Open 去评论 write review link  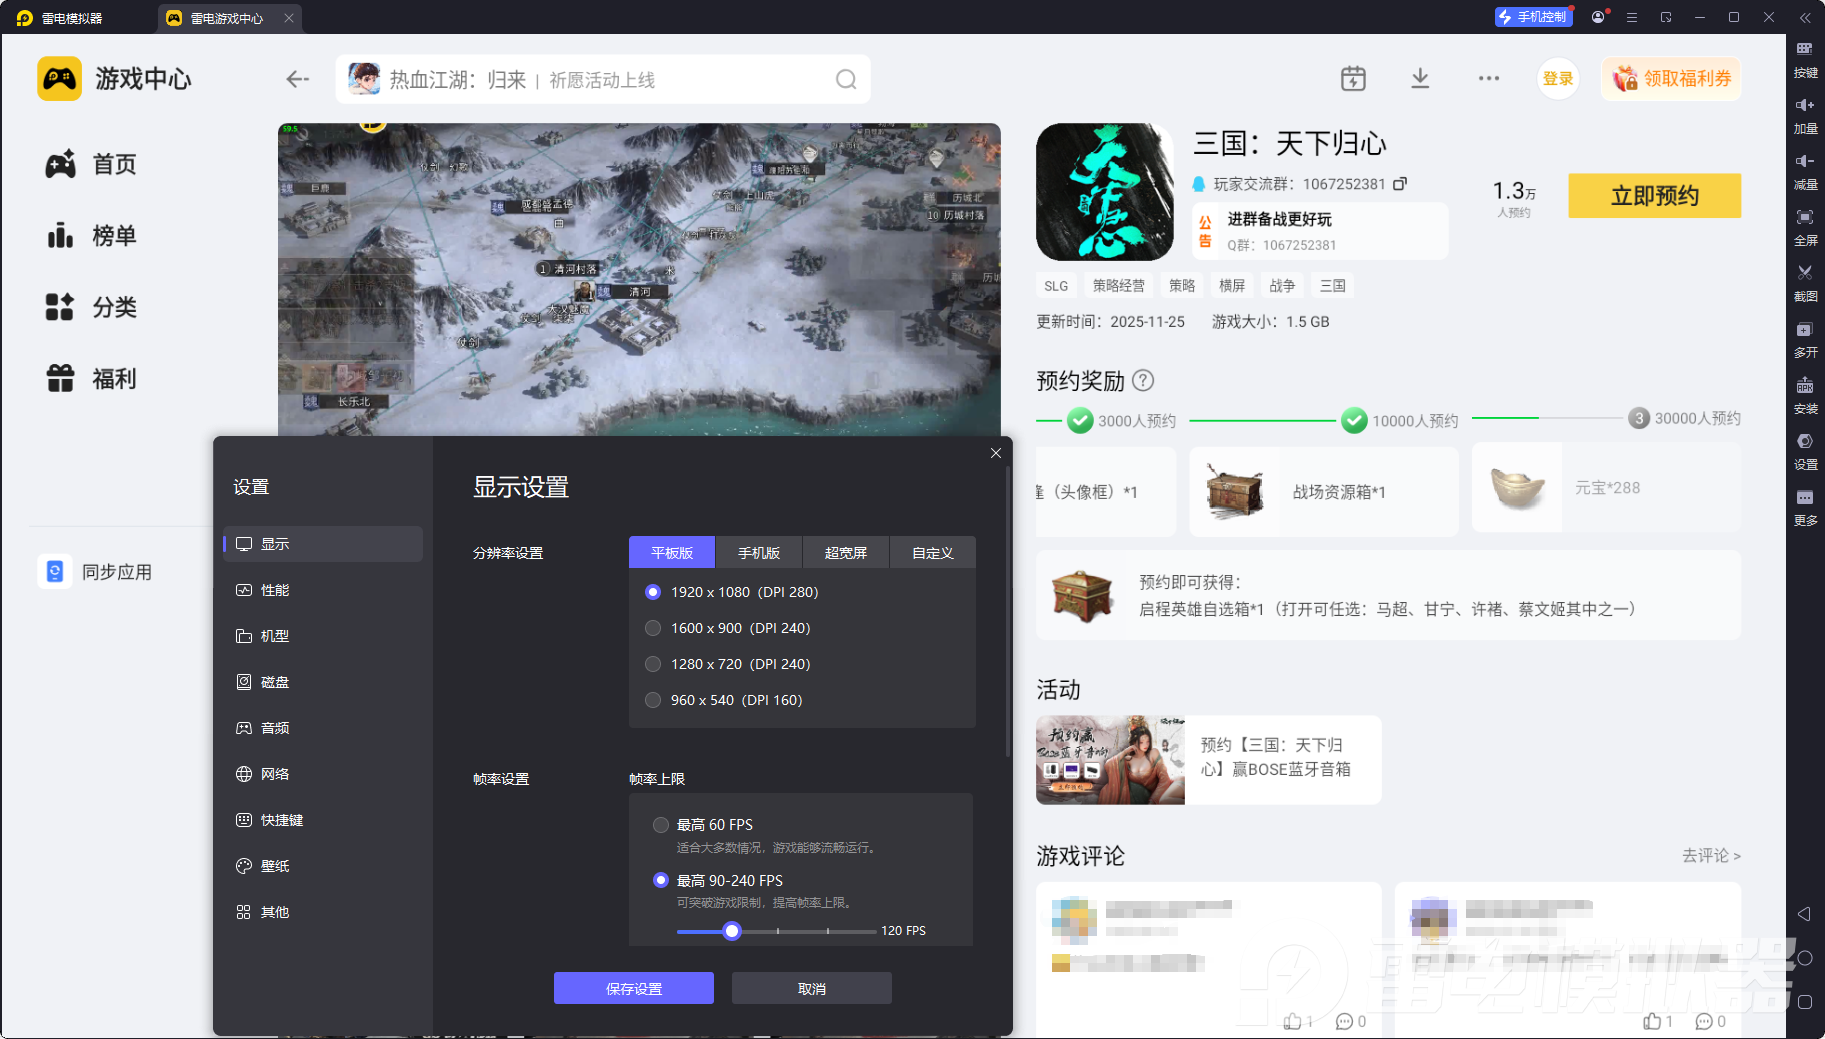coord(1711,855)
